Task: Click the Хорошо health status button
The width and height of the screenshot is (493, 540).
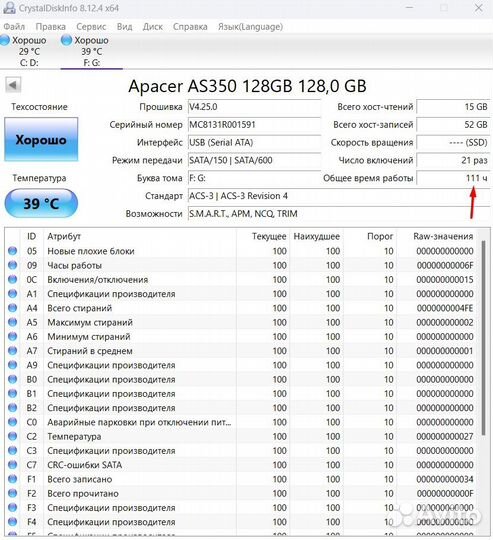Action: pos(41,139)
